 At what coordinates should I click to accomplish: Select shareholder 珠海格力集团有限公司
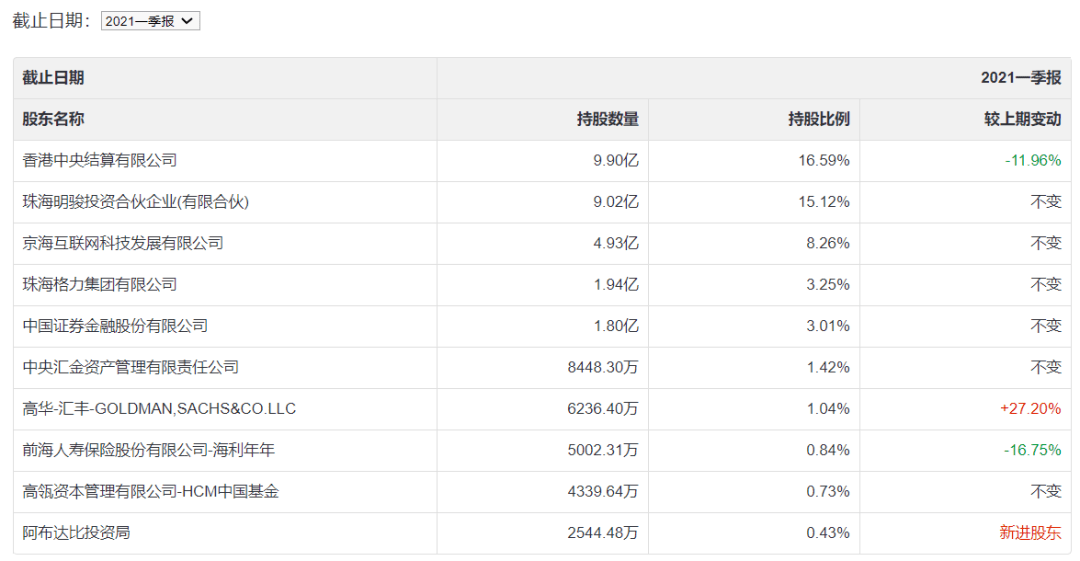[x=100, y=285]
